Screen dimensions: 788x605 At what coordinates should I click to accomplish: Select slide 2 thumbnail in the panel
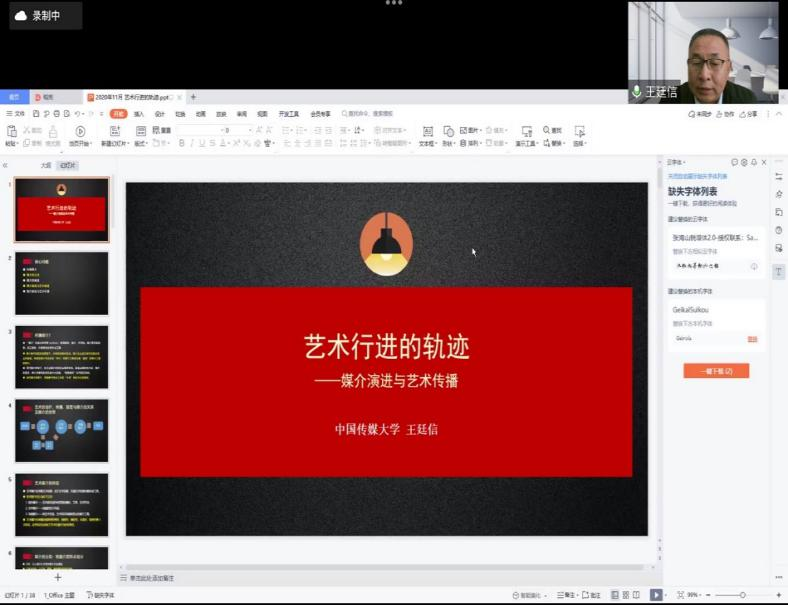point(61,283)
